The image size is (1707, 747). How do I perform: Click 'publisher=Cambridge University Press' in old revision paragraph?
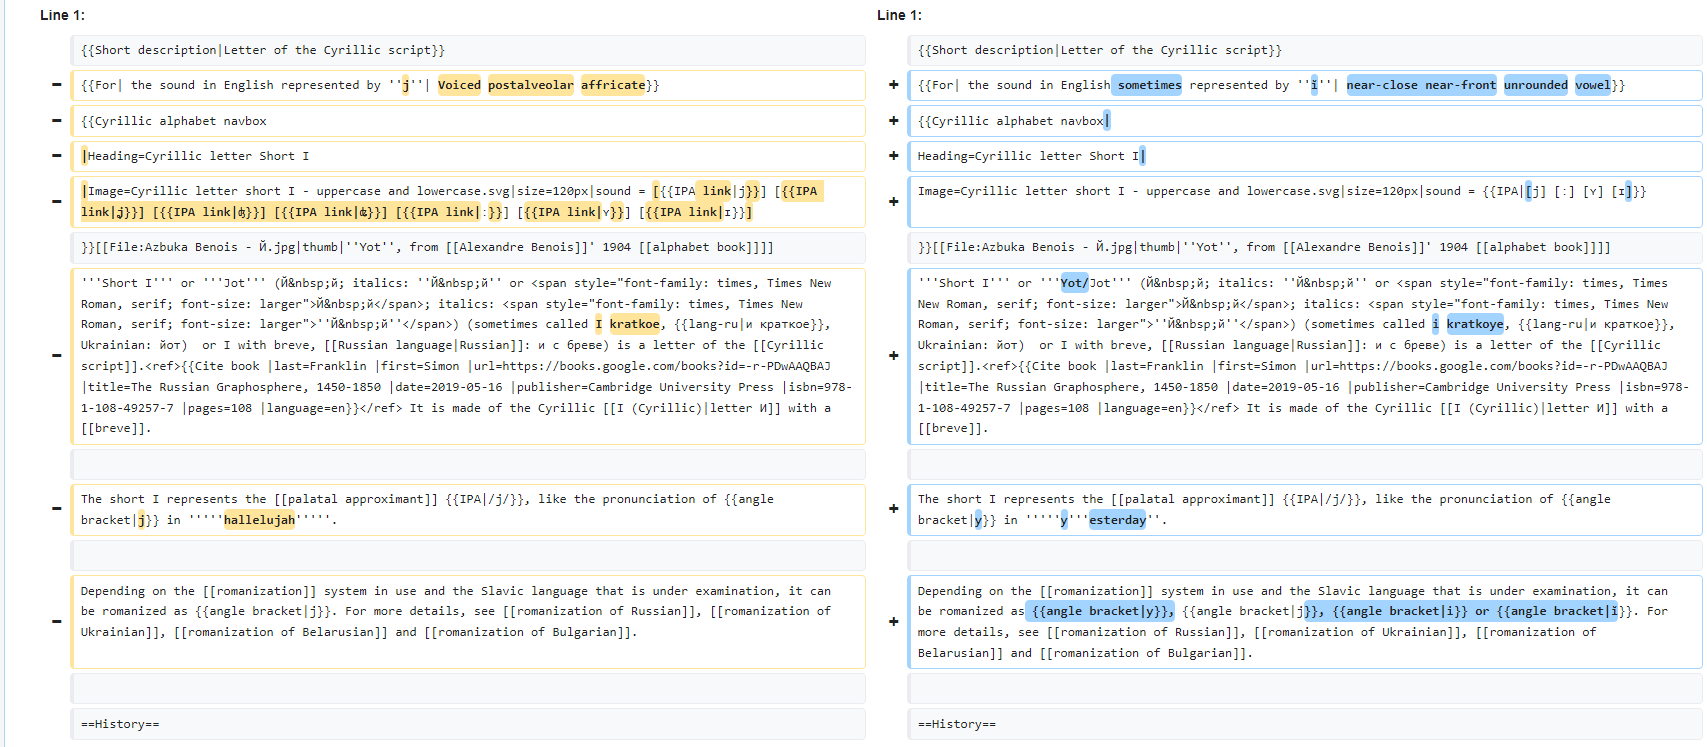click(646, 387)
